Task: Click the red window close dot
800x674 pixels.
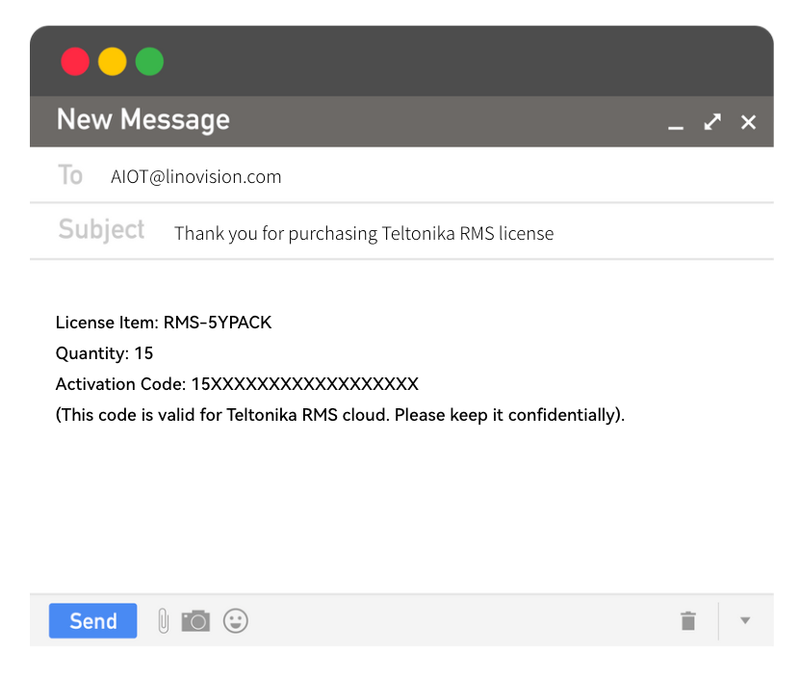Action: [75, 62]
